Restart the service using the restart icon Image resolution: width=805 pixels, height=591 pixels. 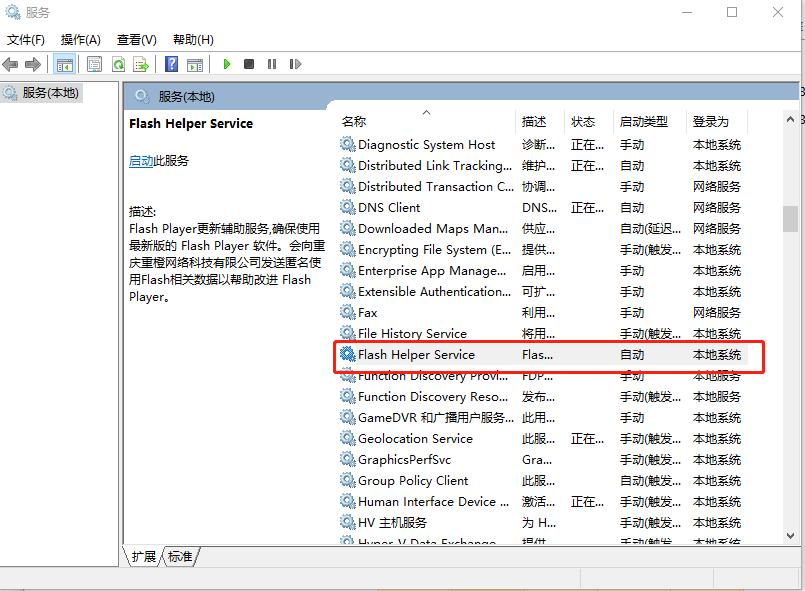295,64
